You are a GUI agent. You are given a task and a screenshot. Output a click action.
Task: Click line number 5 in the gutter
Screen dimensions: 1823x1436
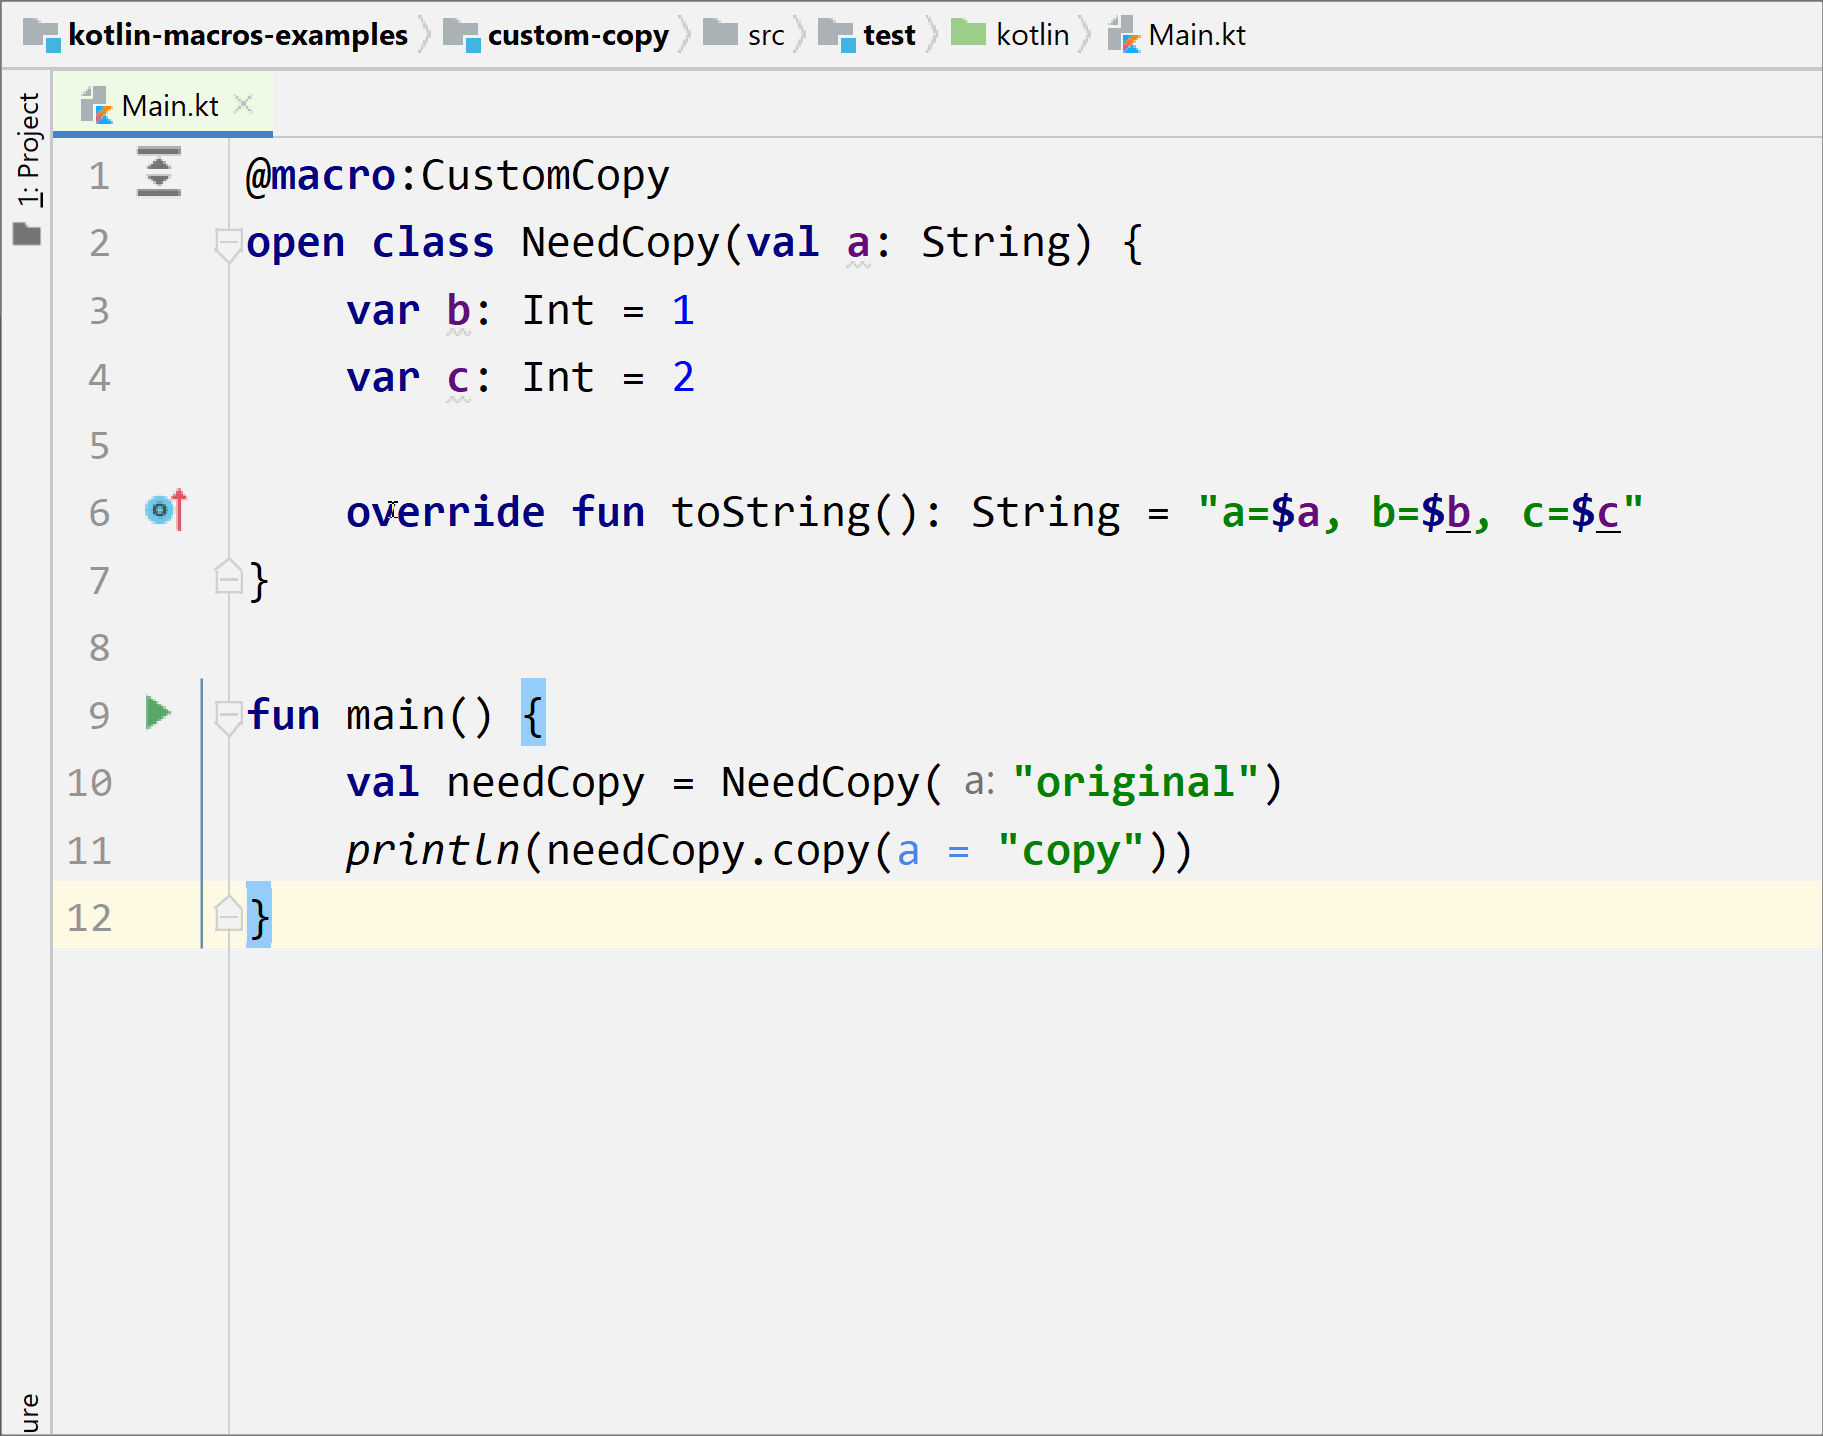click(99, 445)
